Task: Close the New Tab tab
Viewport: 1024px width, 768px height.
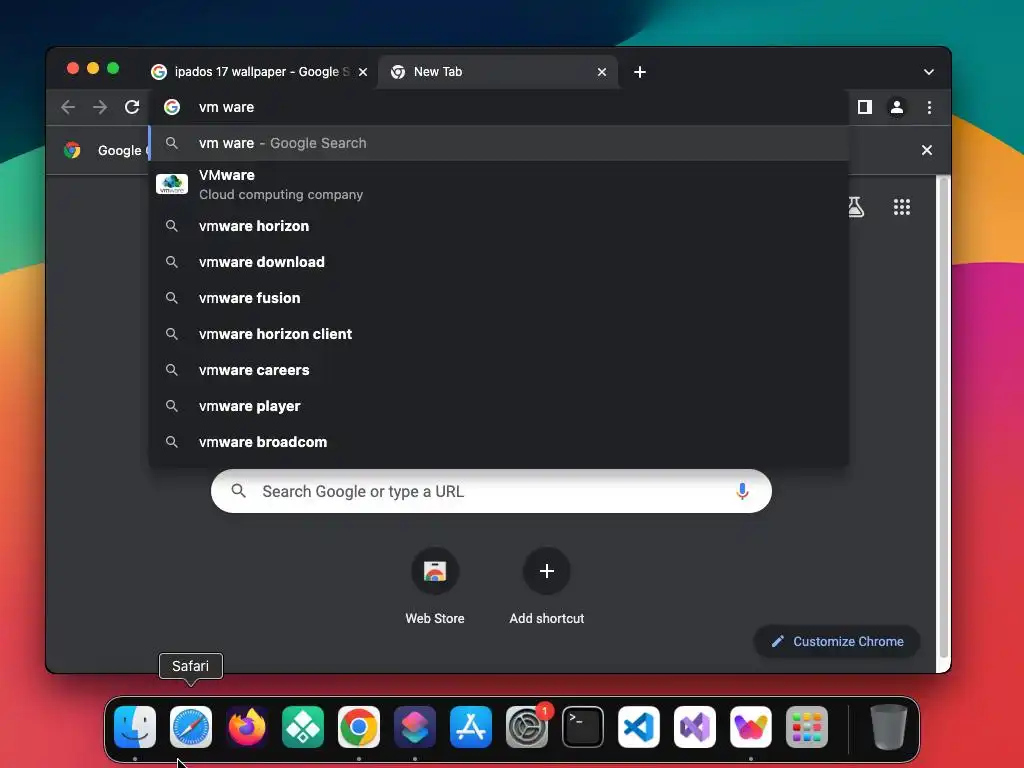Action: coord(602,72)
